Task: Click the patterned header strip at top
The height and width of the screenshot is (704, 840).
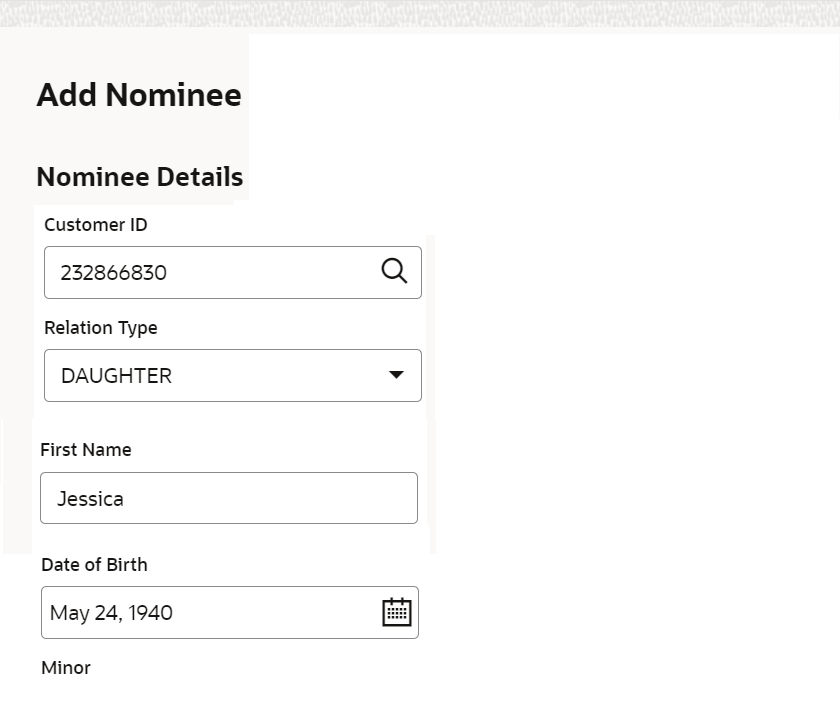Action: (x=420, y=12)
